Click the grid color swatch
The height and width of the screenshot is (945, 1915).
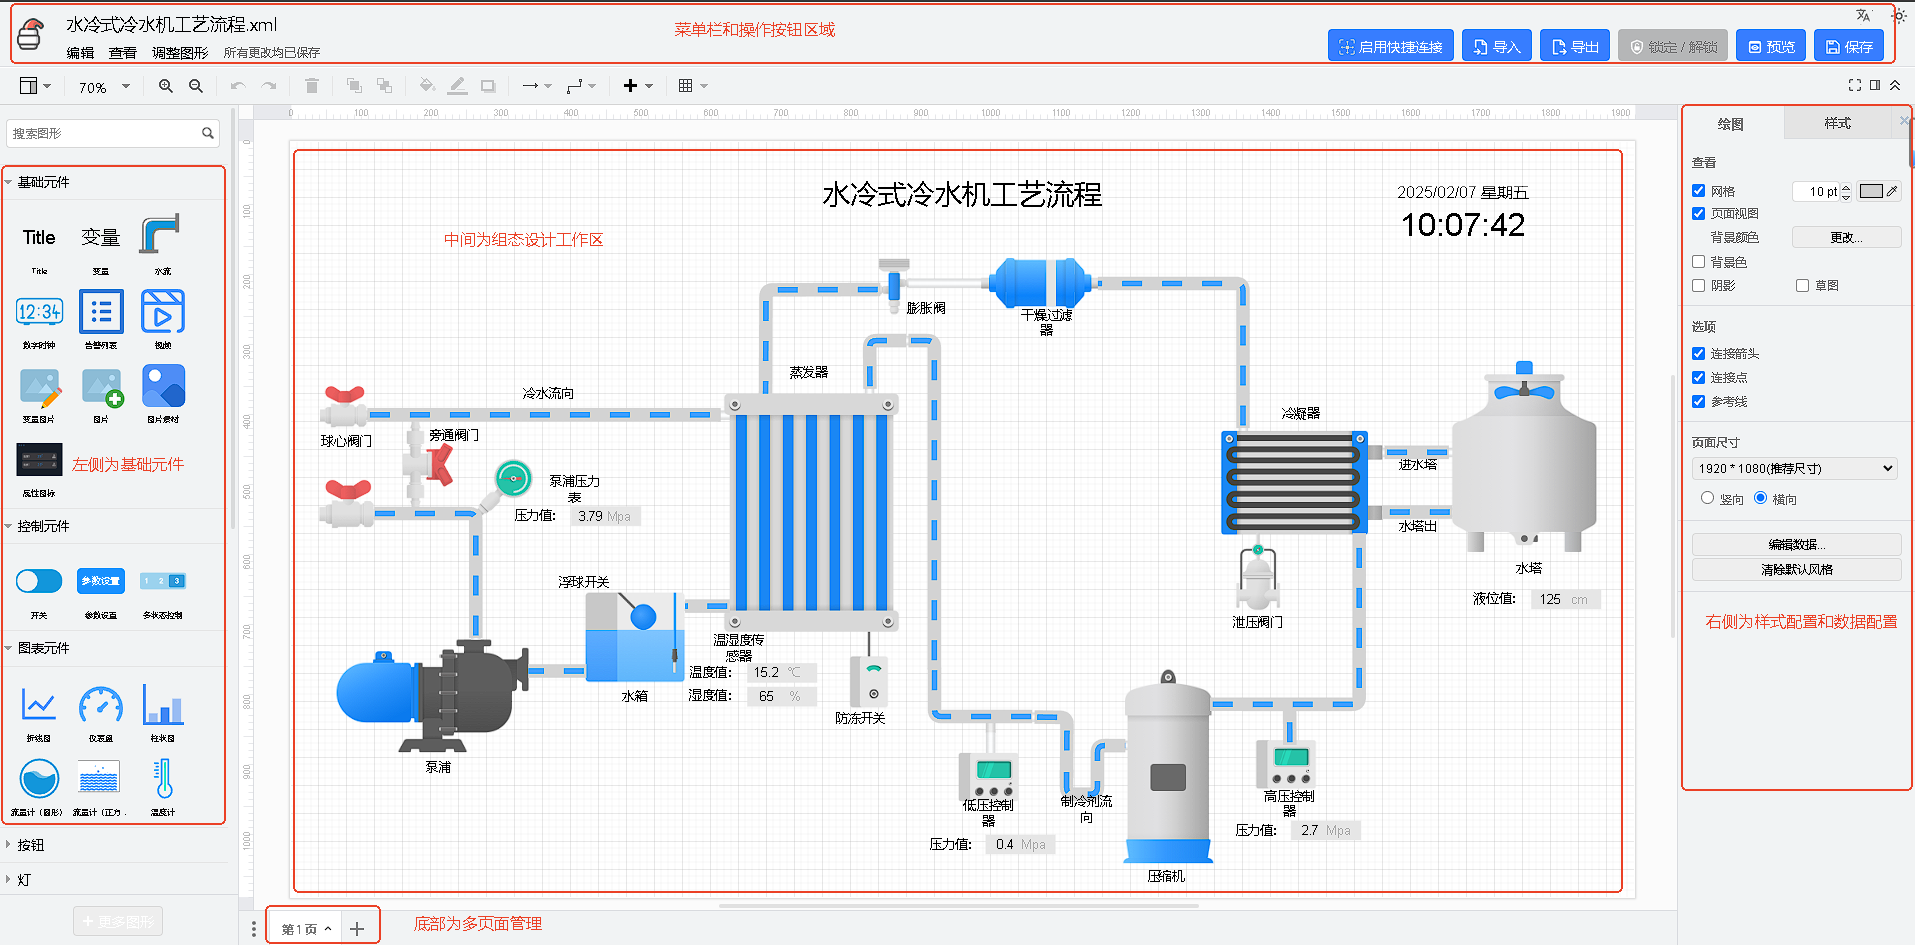1871,191
